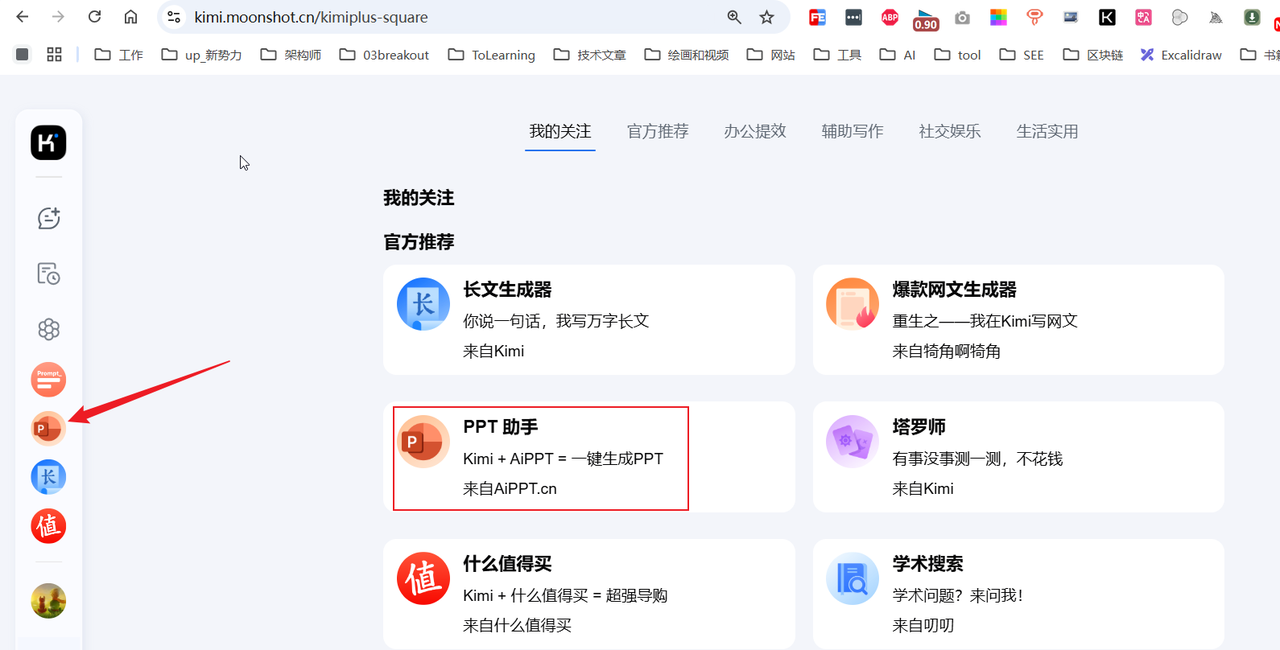The image size is (1280, 650).
Task: Open the Prompt assistant sidebar icon
Action: (x=48, y=379)
